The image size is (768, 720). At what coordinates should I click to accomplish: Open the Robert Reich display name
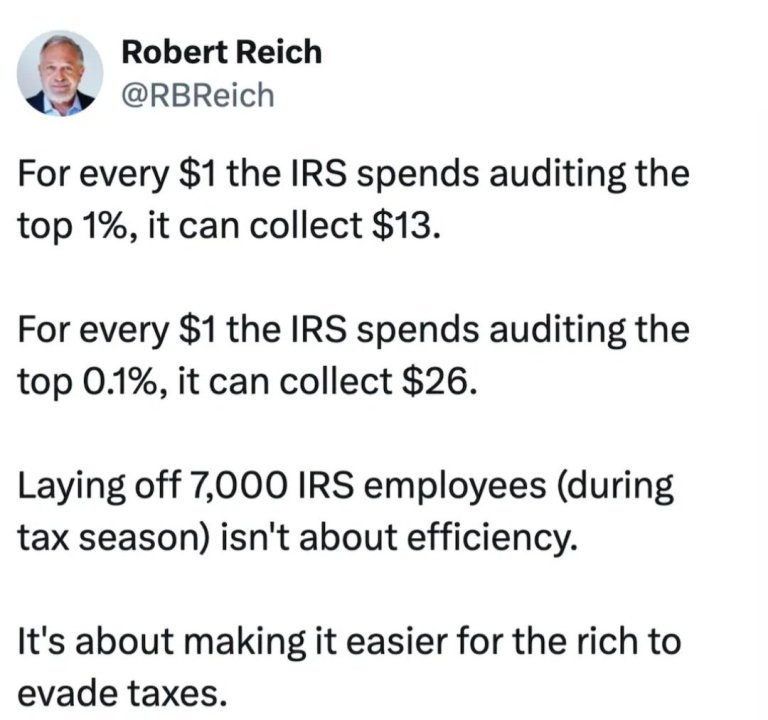(x=221, y=52)
